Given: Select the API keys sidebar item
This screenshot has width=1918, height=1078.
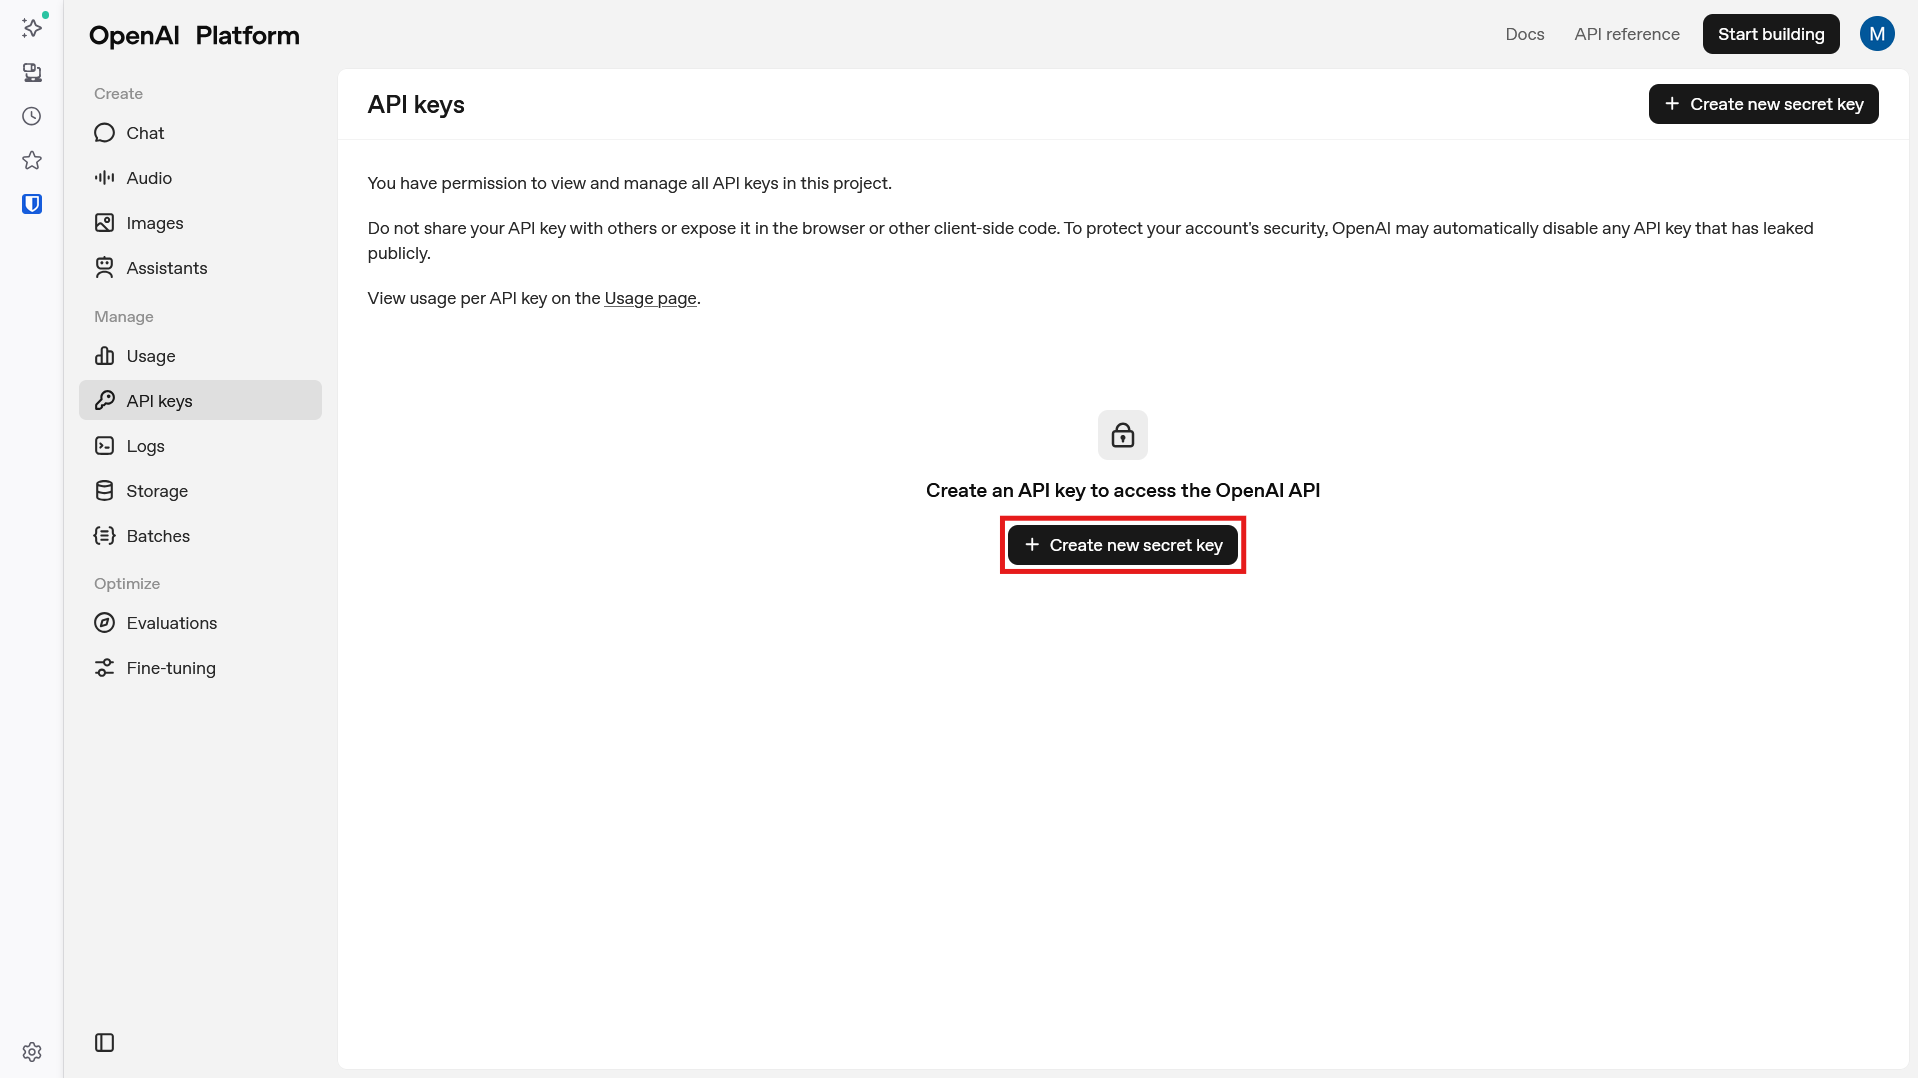Looking at the screenshot, I should point(200,400).
